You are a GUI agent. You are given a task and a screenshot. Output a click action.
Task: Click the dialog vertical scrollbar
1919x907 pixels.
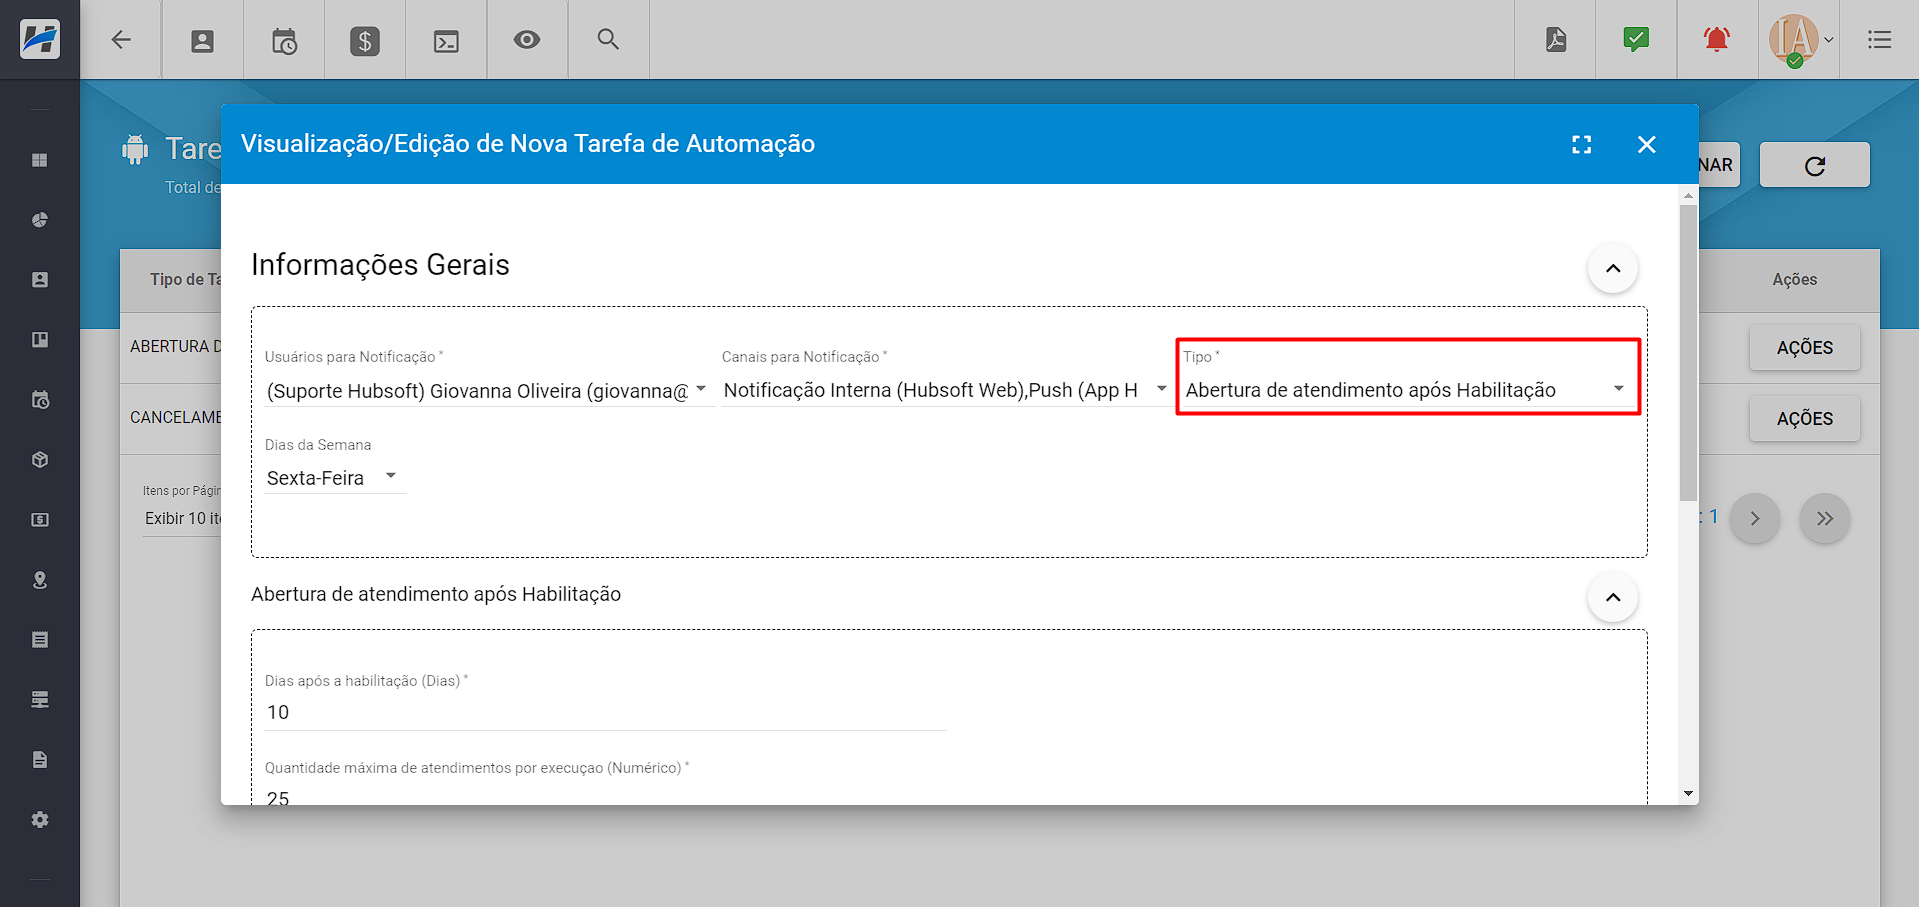coord(1688,350)
